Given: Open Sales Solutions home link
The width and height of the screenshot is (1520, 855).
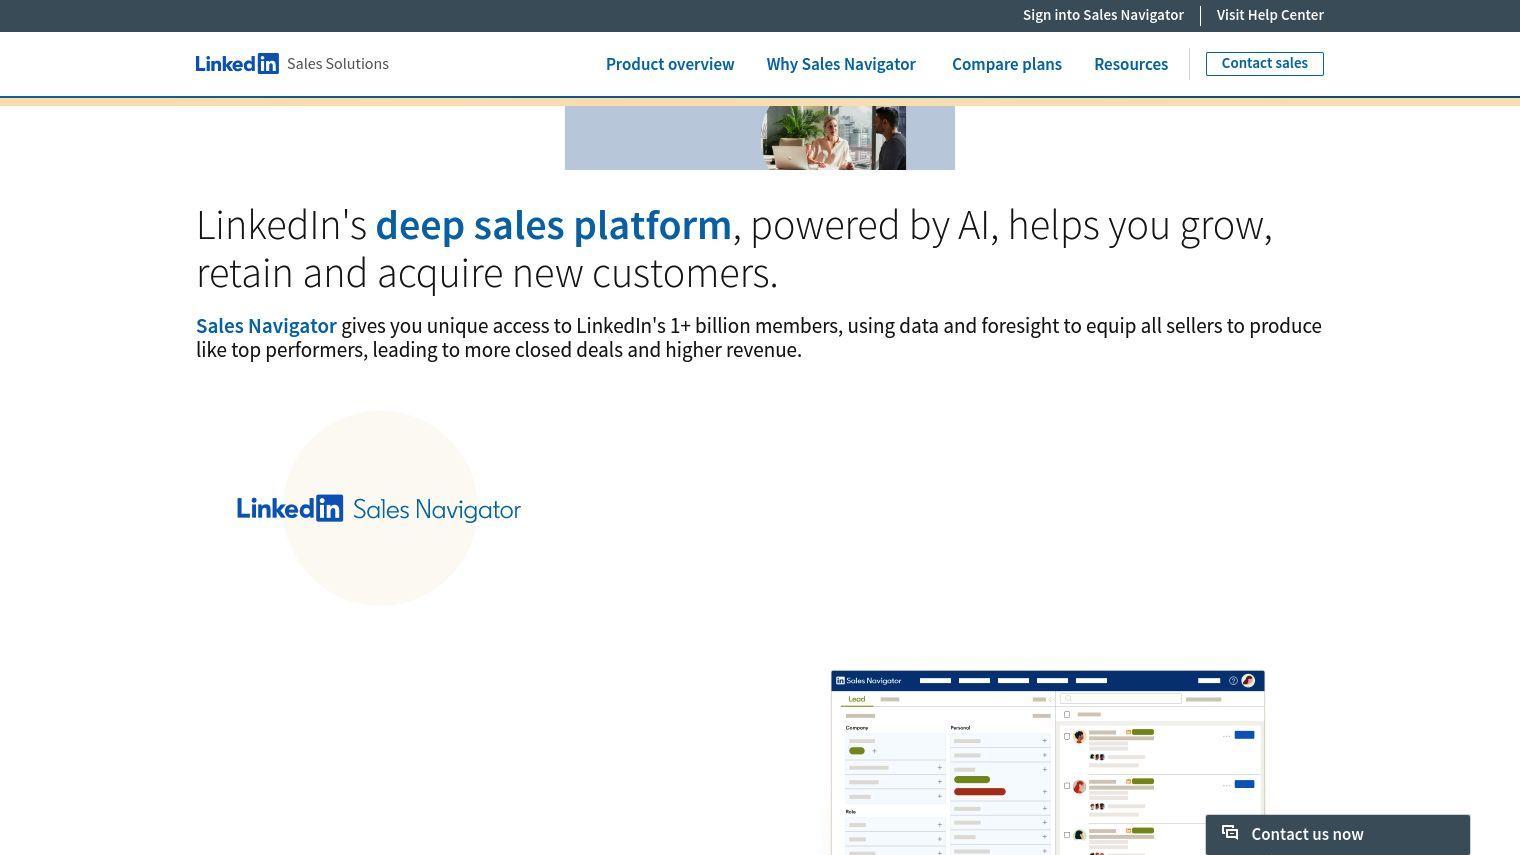Looking at the screenshot, I should click(338, 64).
